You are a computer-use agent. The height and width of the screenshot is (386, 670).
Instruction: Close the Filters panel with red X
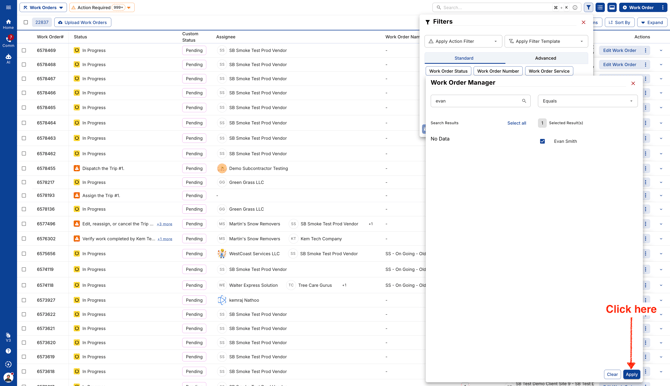583,22
